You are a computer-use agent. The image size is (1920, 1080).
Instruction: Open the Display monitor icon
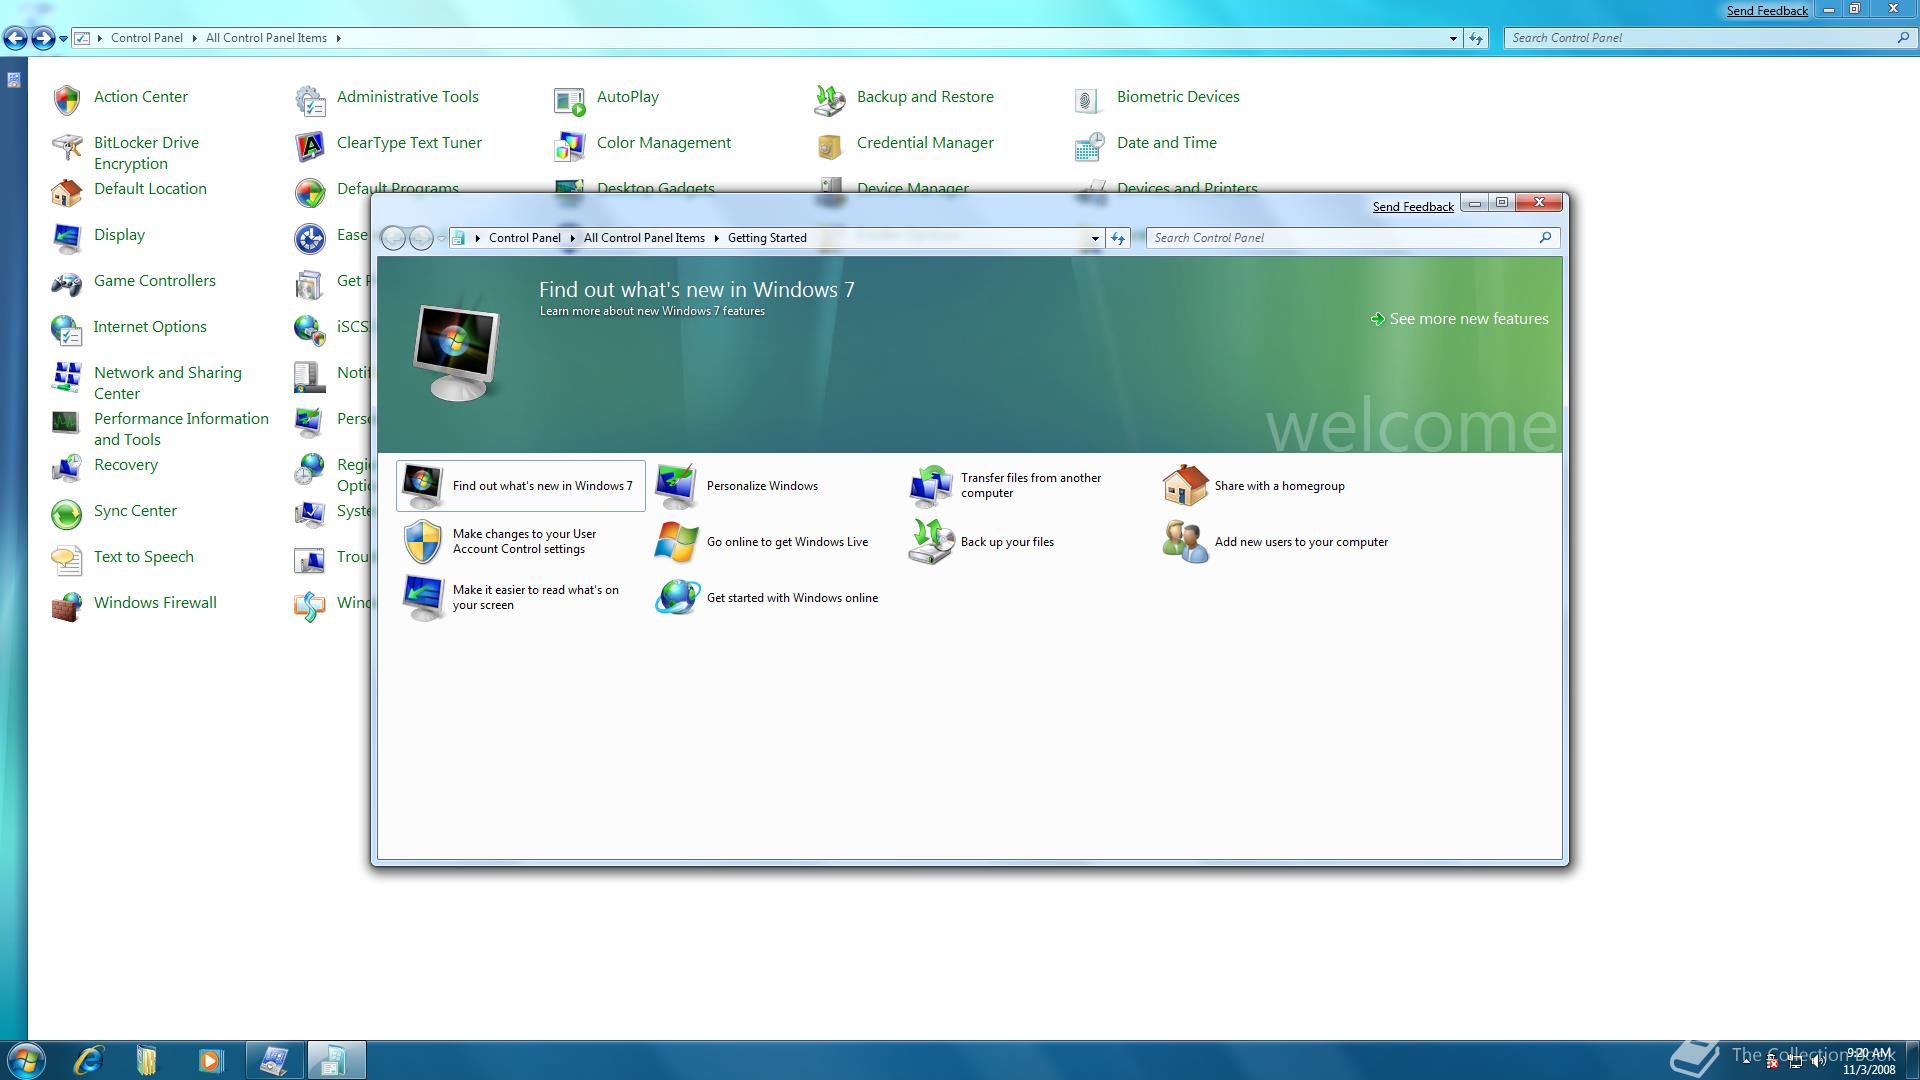(67, 238)
